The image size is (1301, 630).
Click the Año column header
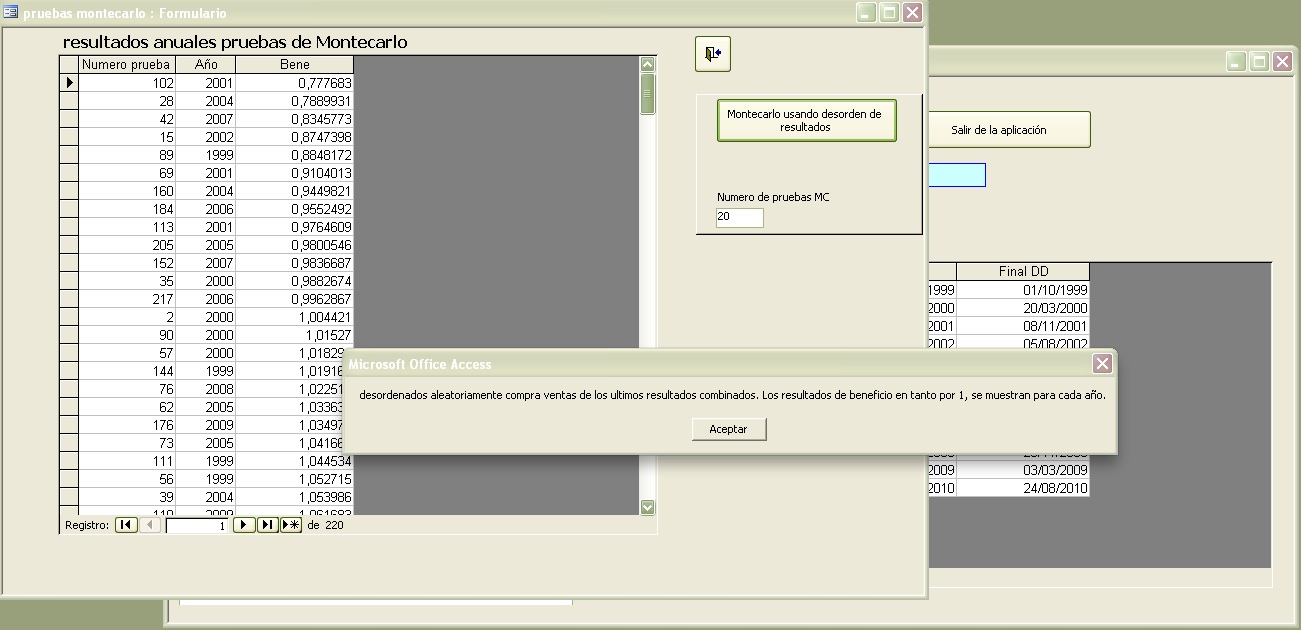tap(206, 65)
